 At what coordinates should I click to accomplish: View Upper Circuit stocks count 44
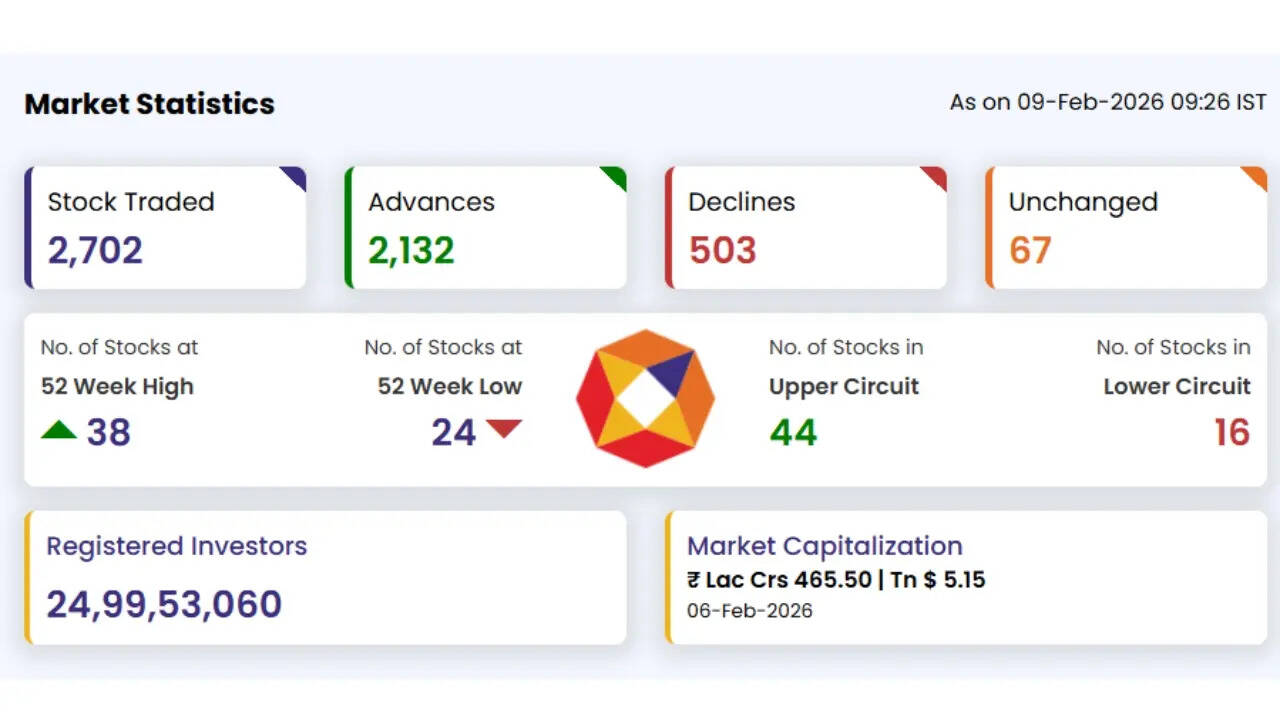(x=793, y=432)
